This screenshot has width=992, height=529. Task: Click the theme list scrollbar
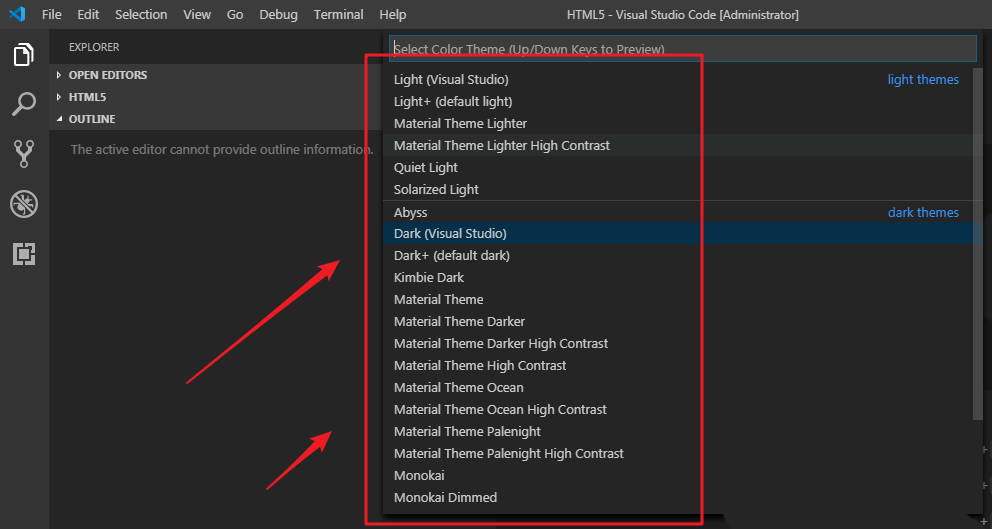coord(978,240)
